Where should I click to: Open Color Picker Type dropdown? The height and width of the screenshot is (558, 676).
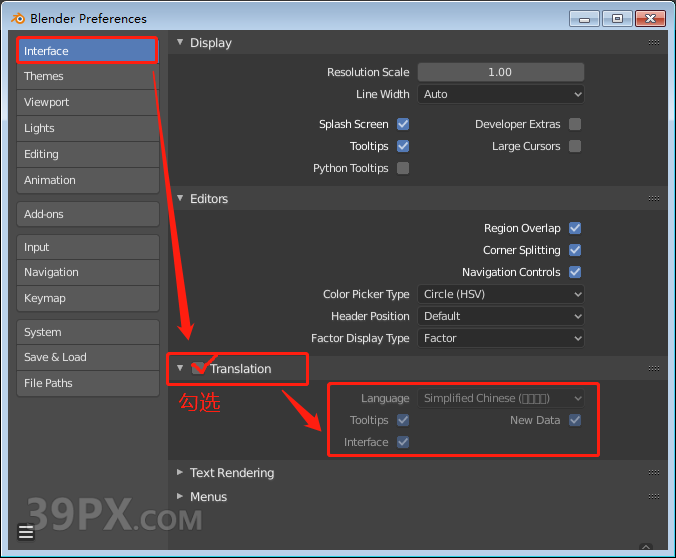pos(500,294)
